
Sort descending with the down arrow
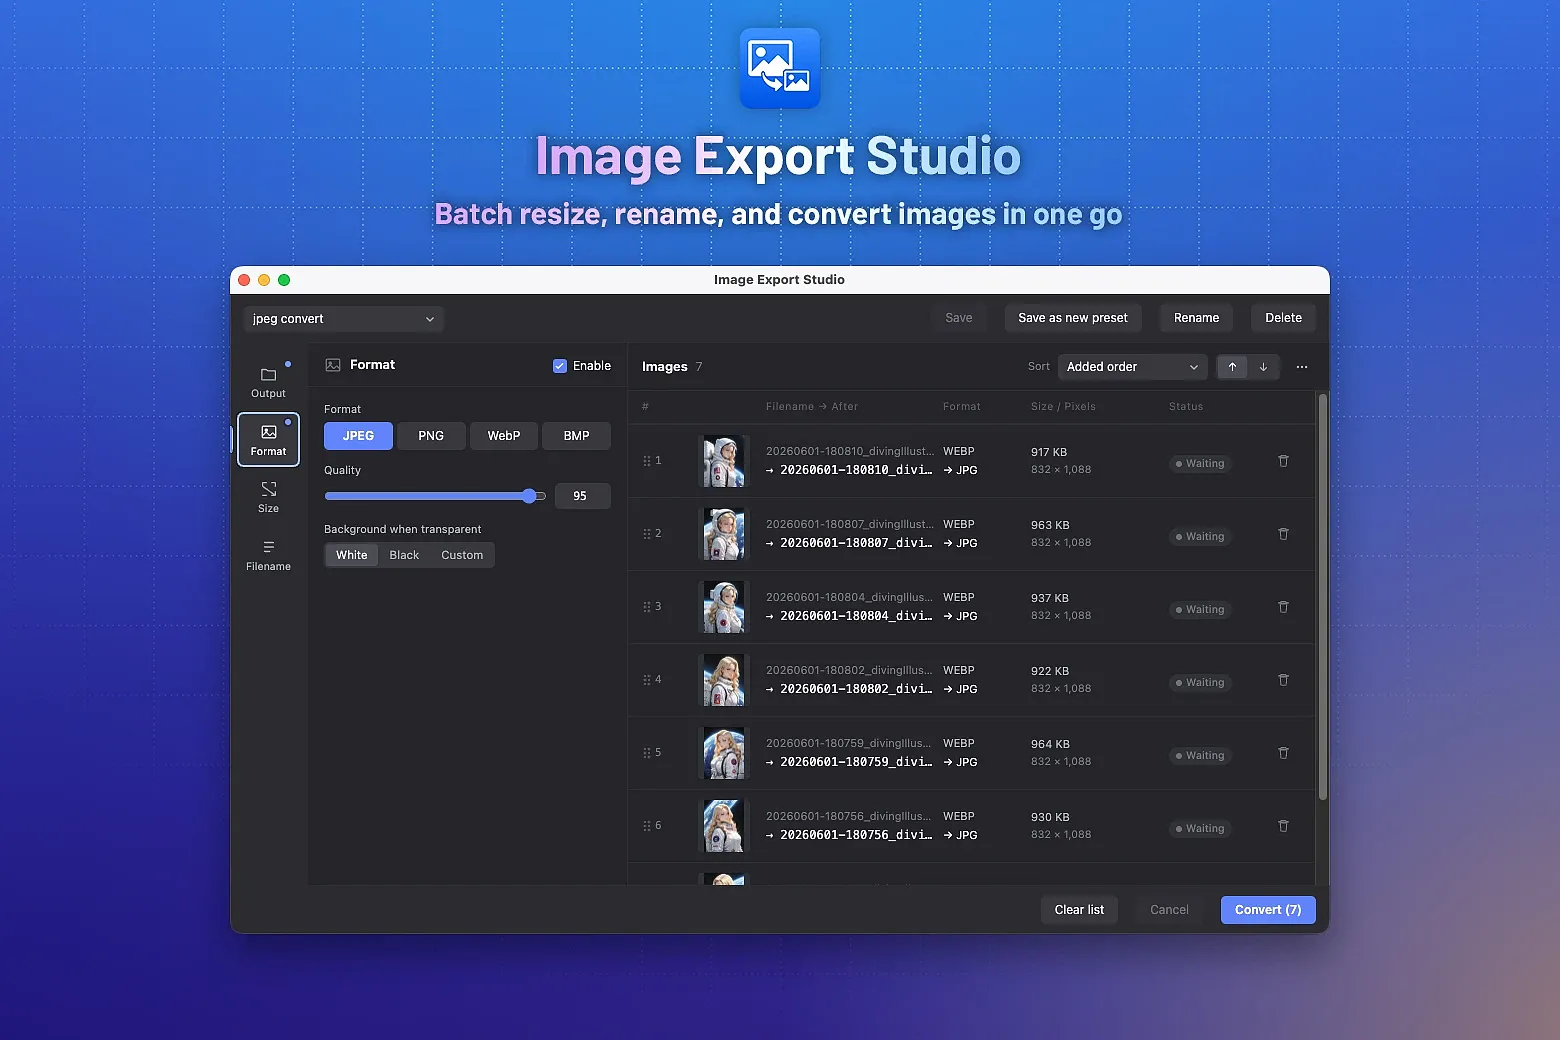1263,367
